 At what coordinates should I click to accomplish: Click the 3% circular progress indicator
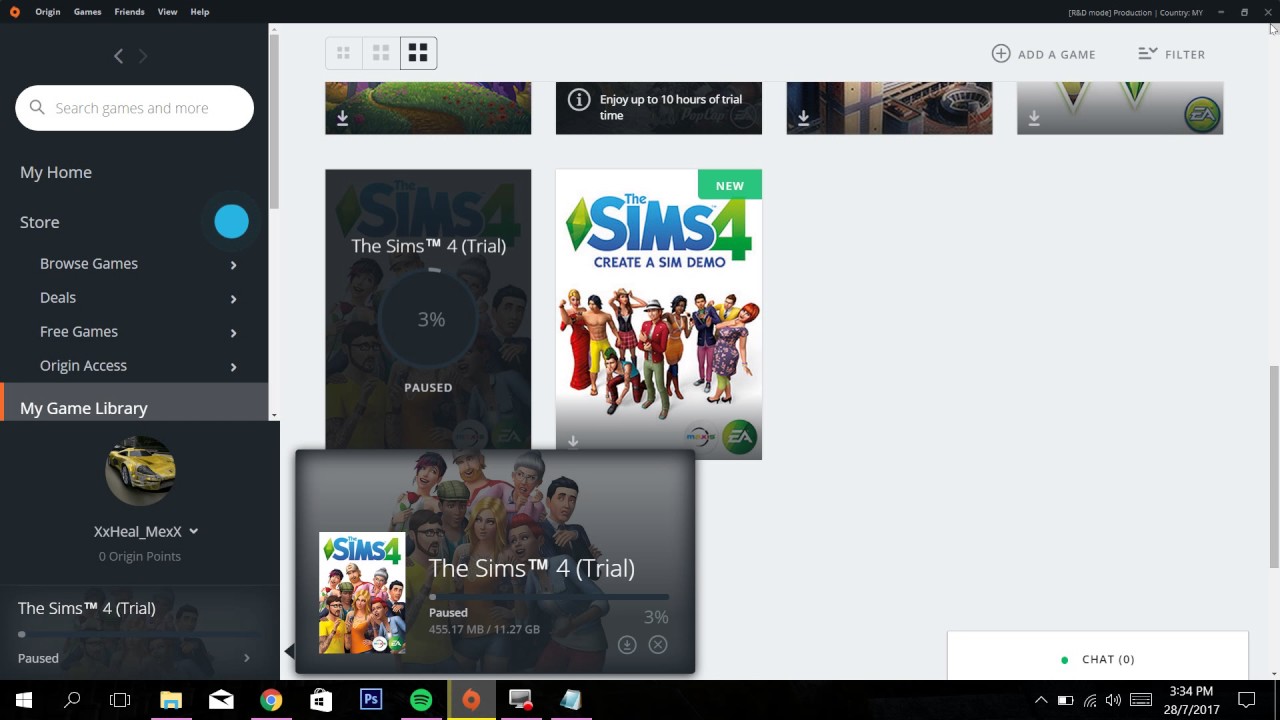(x=431, y=319)
